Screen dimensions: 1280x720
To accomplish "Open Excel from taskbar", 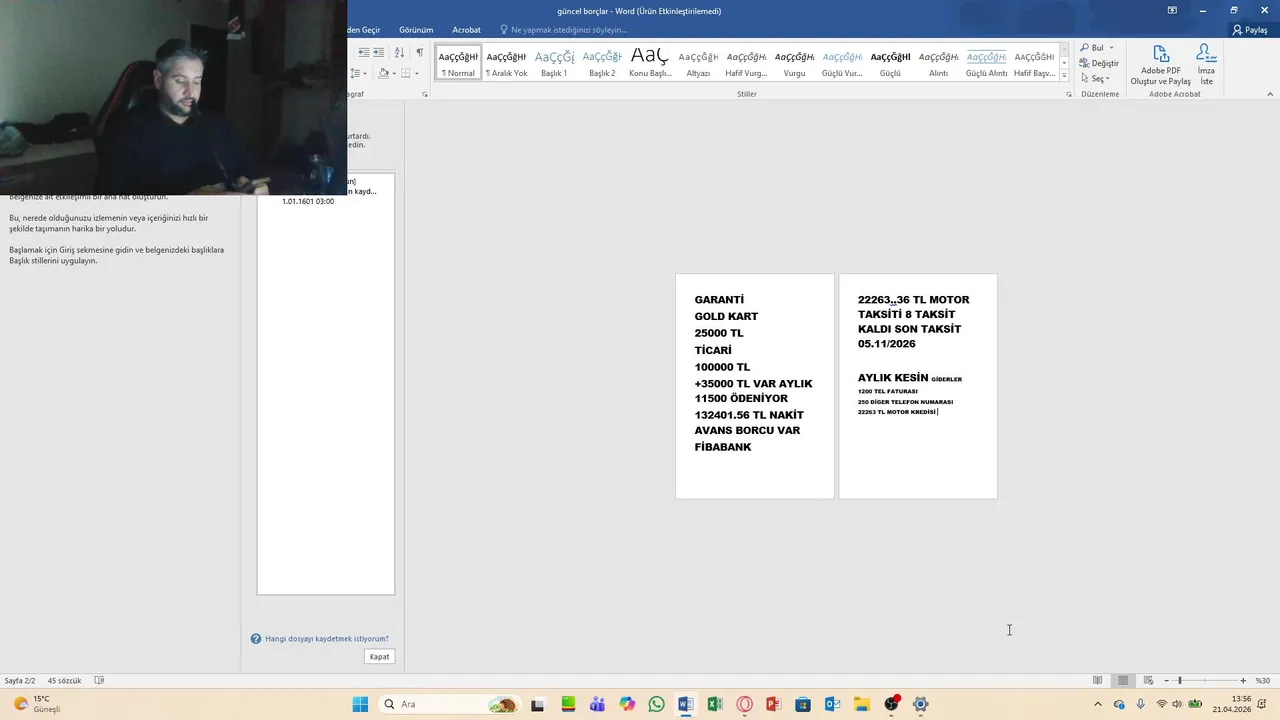I will [x=715, y=704].
